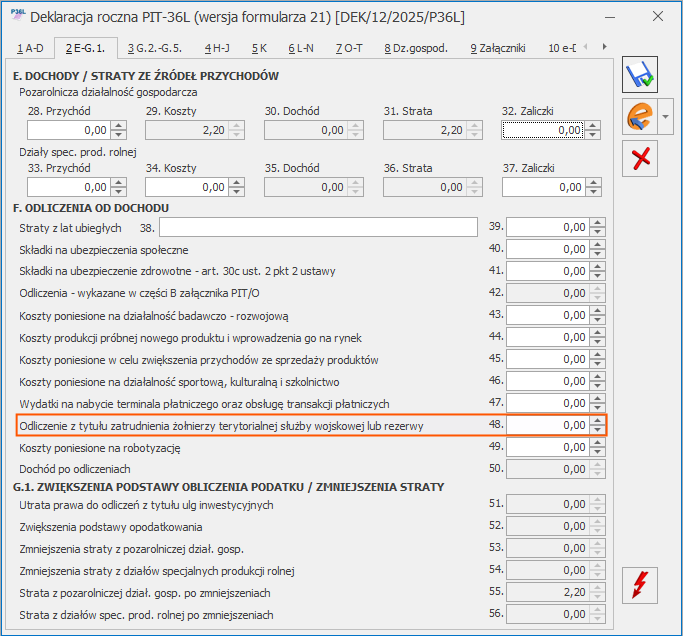Decrease field 40 value with down arrow

[x=598, y=254]
